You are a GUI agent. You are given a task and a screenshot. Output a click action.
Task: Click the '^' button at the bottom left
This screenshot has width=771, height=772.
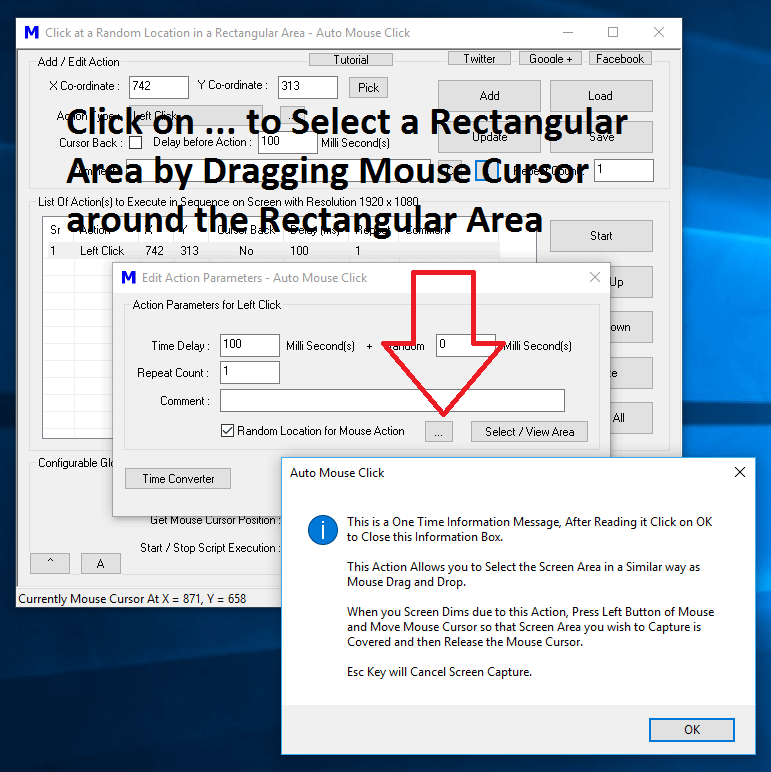(50, 563)
